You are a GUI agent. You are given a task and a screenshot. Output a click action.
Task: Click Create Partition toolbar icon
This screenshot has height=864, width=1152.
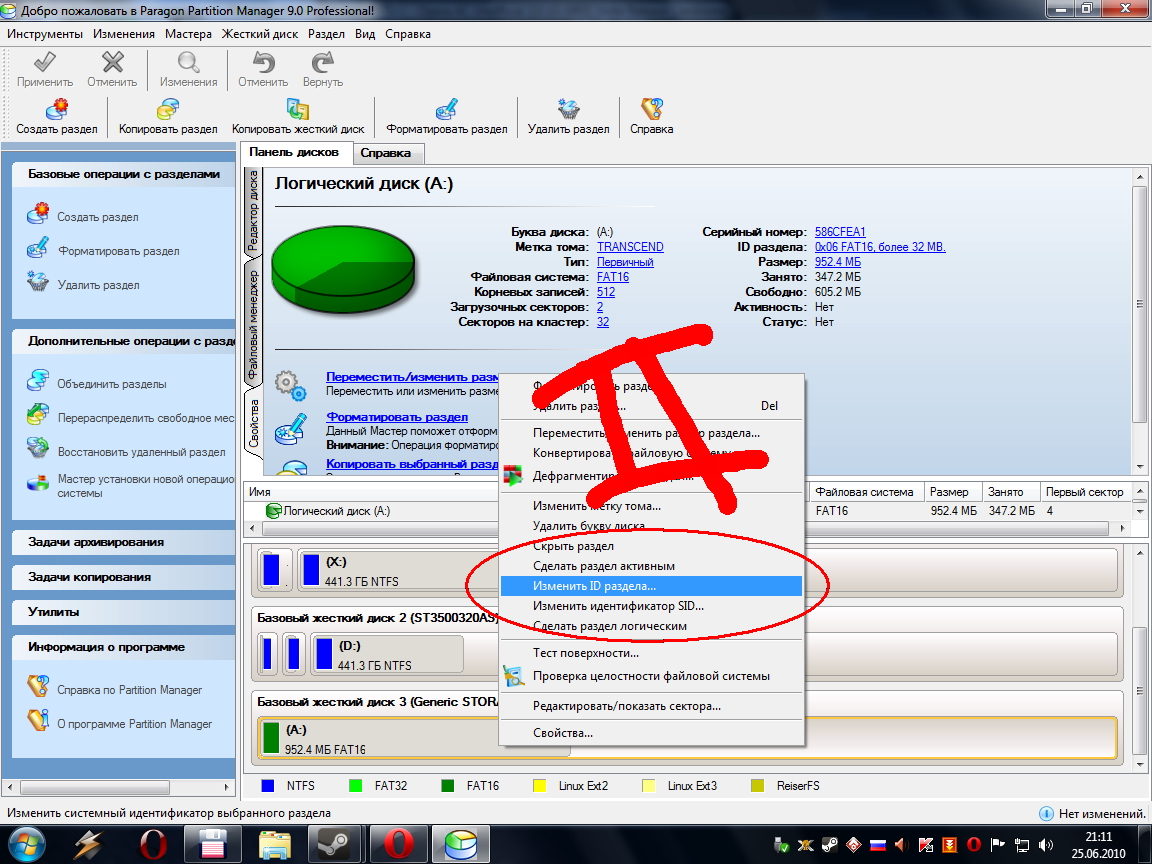click(57, 109)
